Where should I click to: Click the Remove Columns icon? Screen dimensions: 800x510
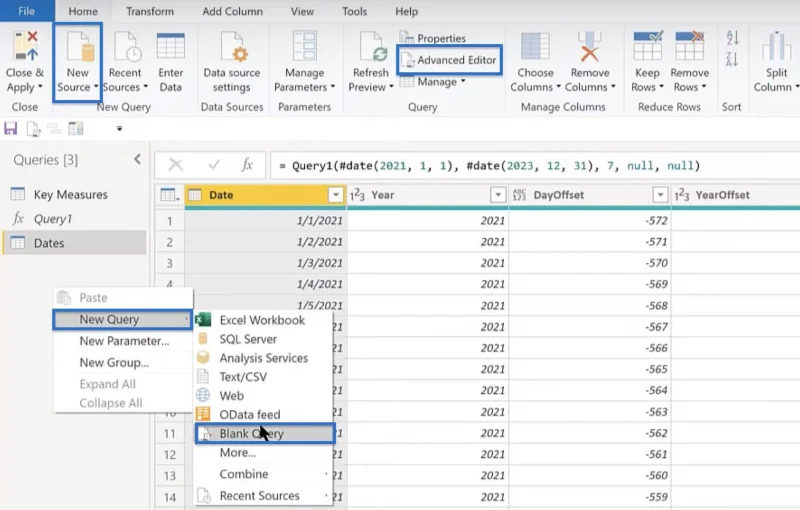[x=589, y=46]
